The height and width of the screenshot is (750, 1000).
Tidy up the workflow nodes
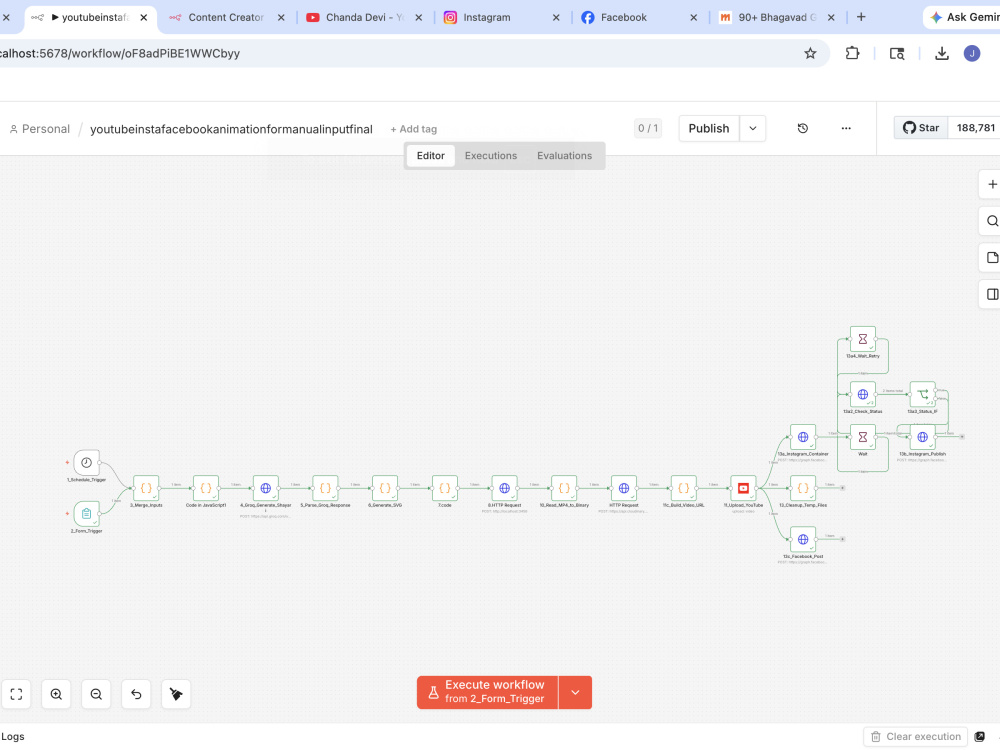[176, 694]
